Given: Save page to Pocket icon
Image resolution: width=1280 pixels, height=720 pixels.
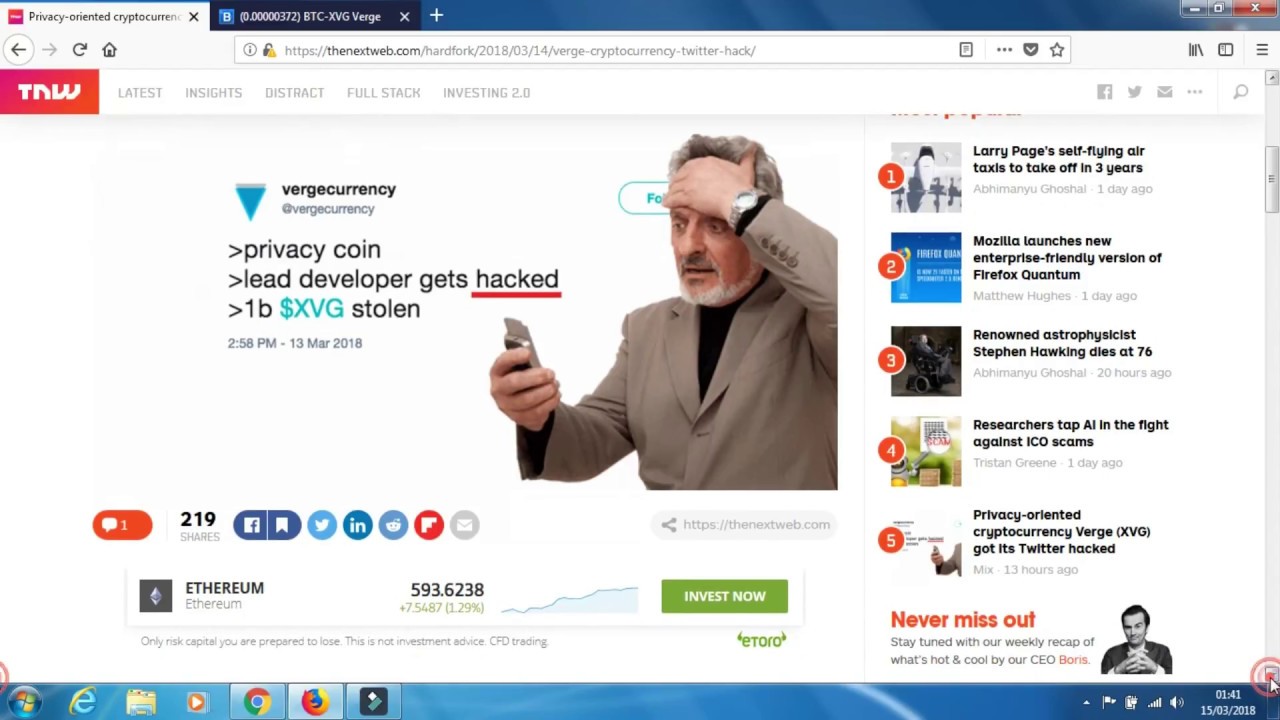Looking at the screenshot, I should click(x=1031, y=50).
